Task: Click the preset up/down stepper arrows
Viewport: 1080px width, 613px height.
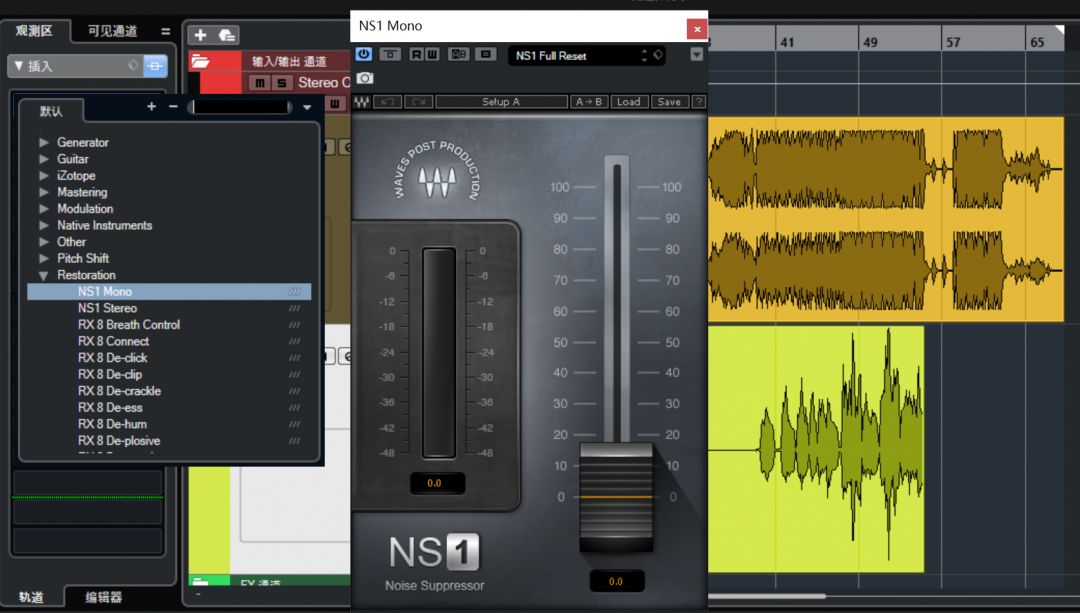Action: click(644, 56)
